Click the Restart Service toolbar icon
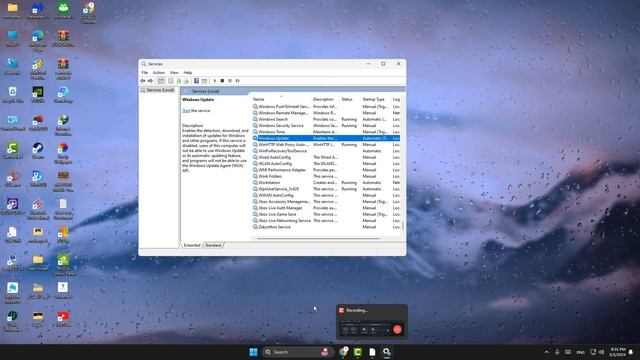The image size is (640, 360). (238, 81)
